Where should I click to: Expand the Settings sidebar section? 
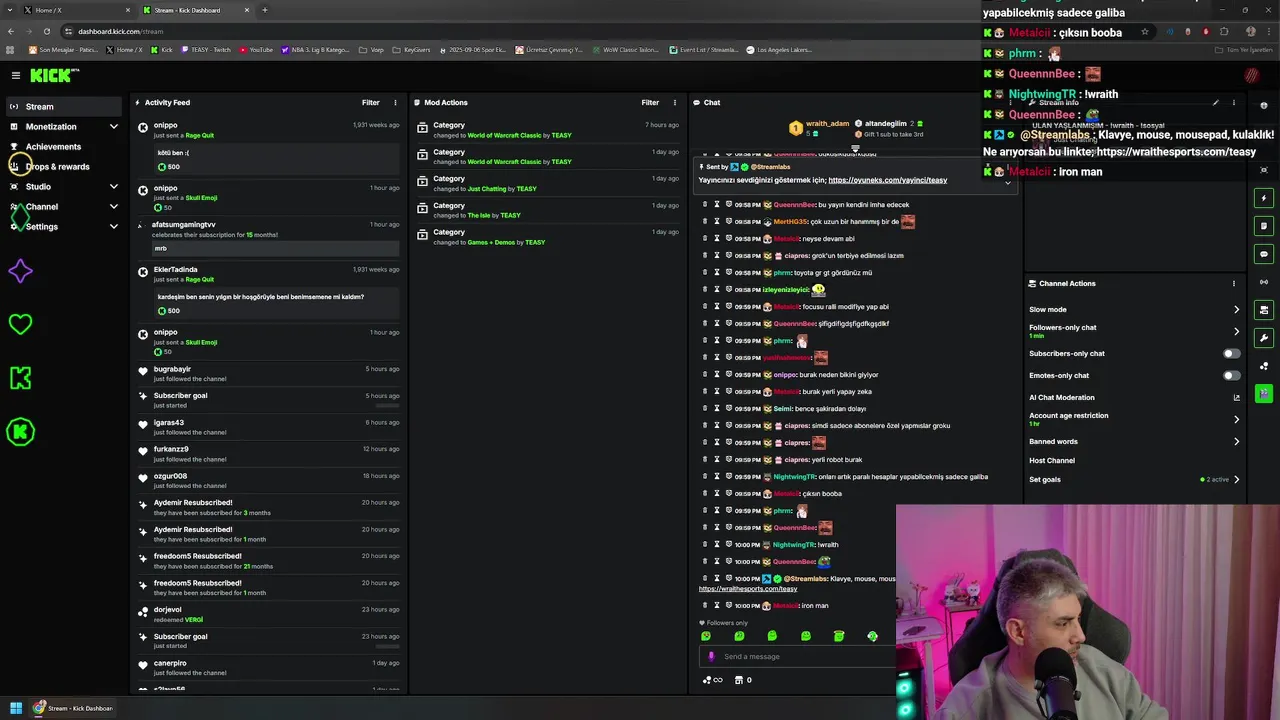tap(113, 227)
